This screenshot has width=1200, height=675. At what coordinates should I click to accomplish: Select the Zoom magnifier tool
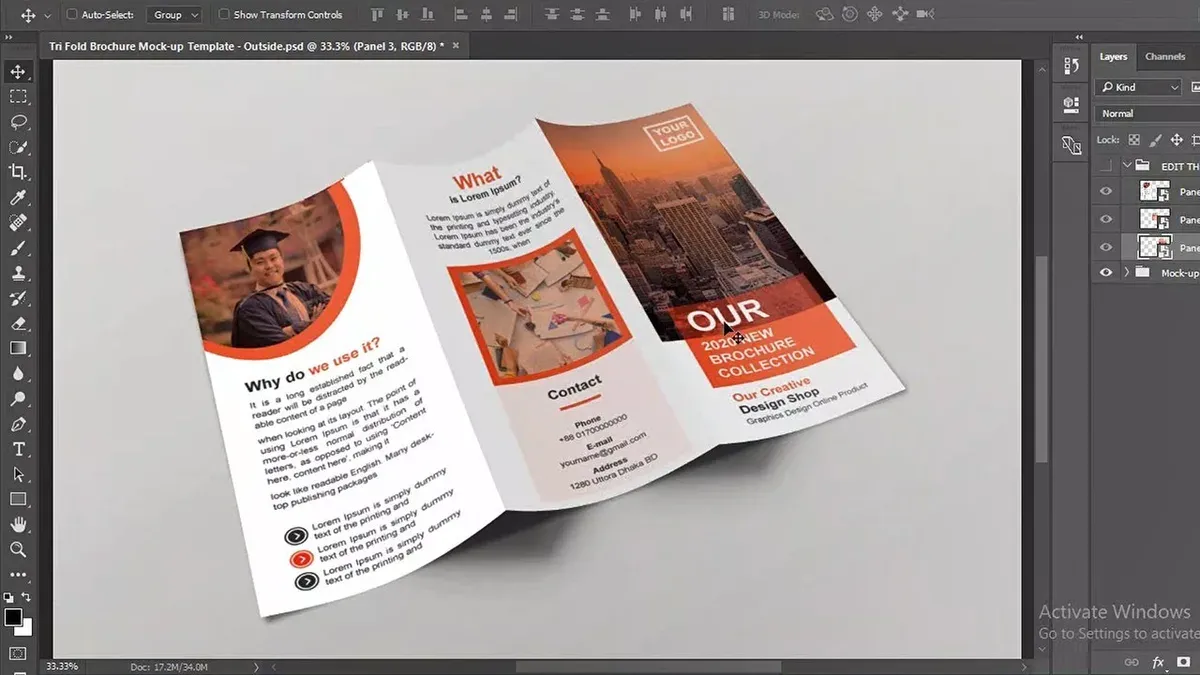(x=18, y=549)
